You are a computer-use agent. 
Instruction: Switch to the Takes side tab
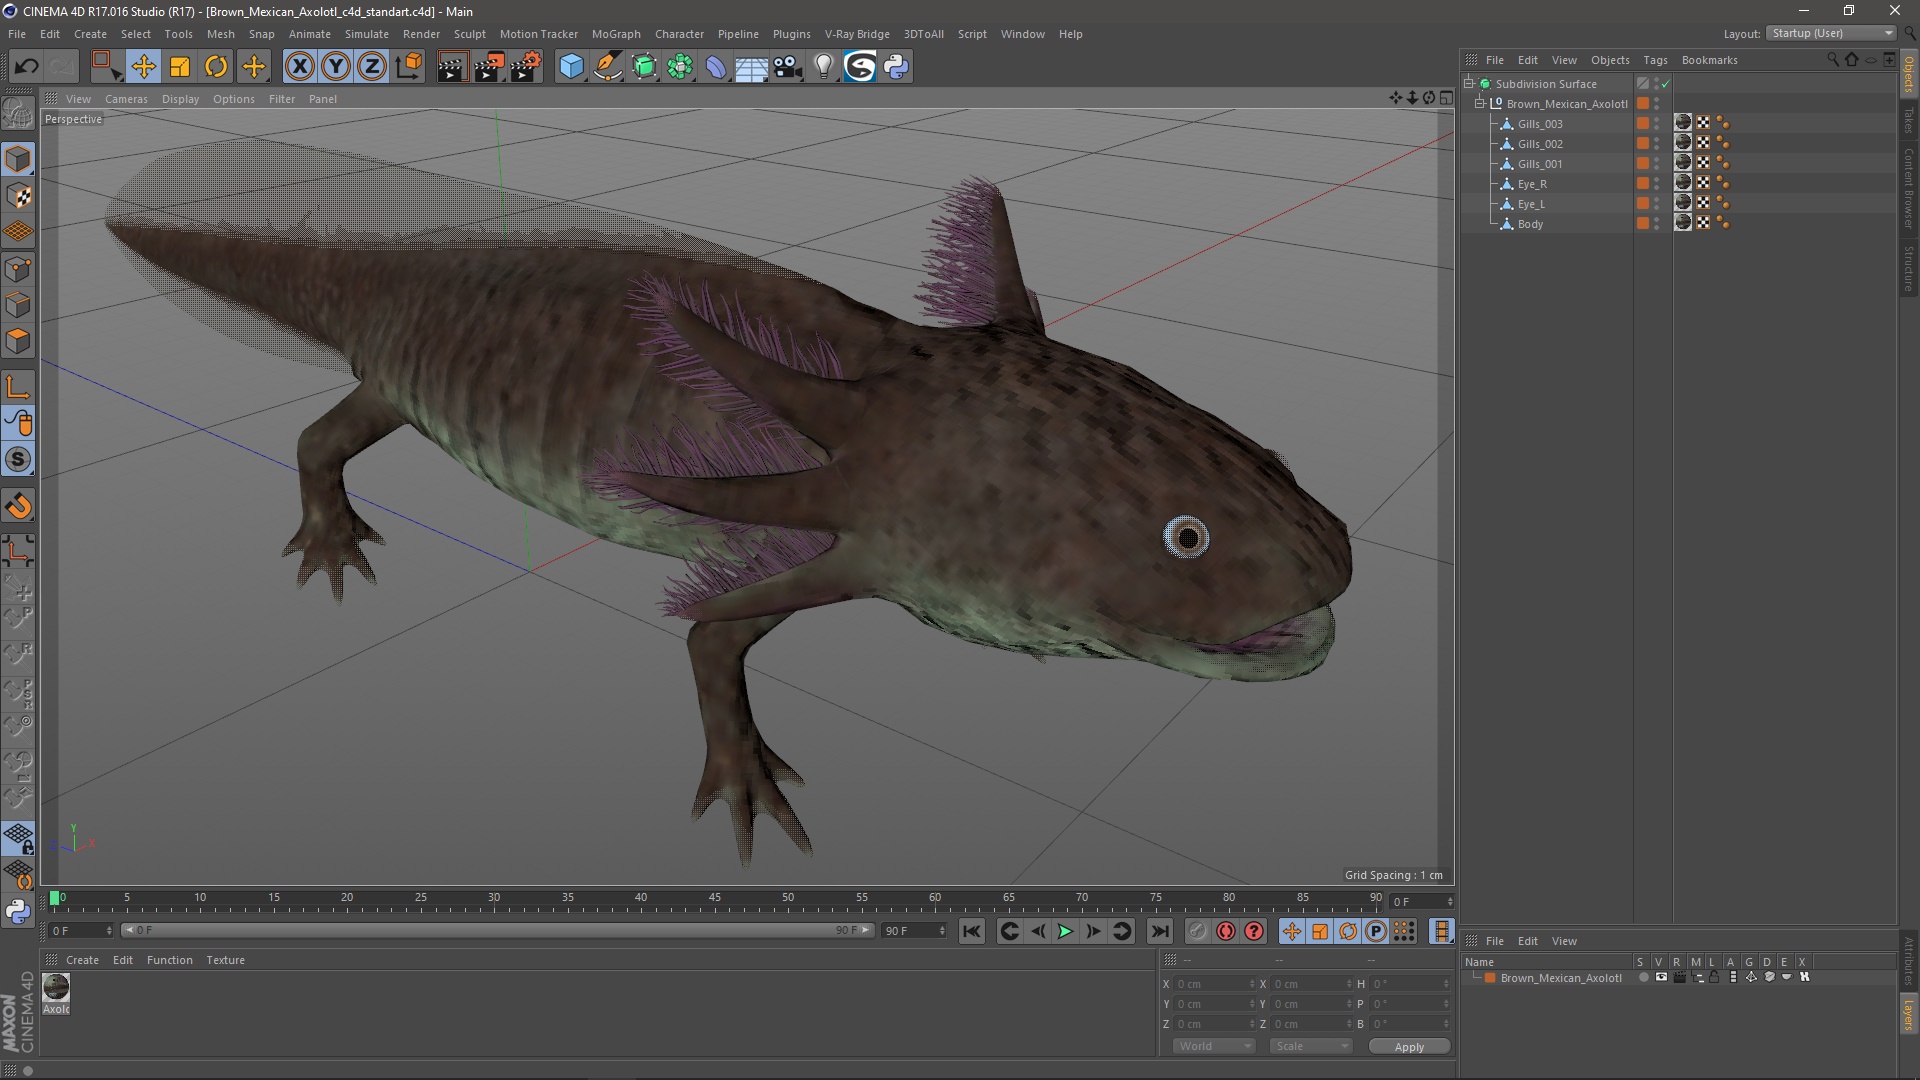tap(1909, 120)
